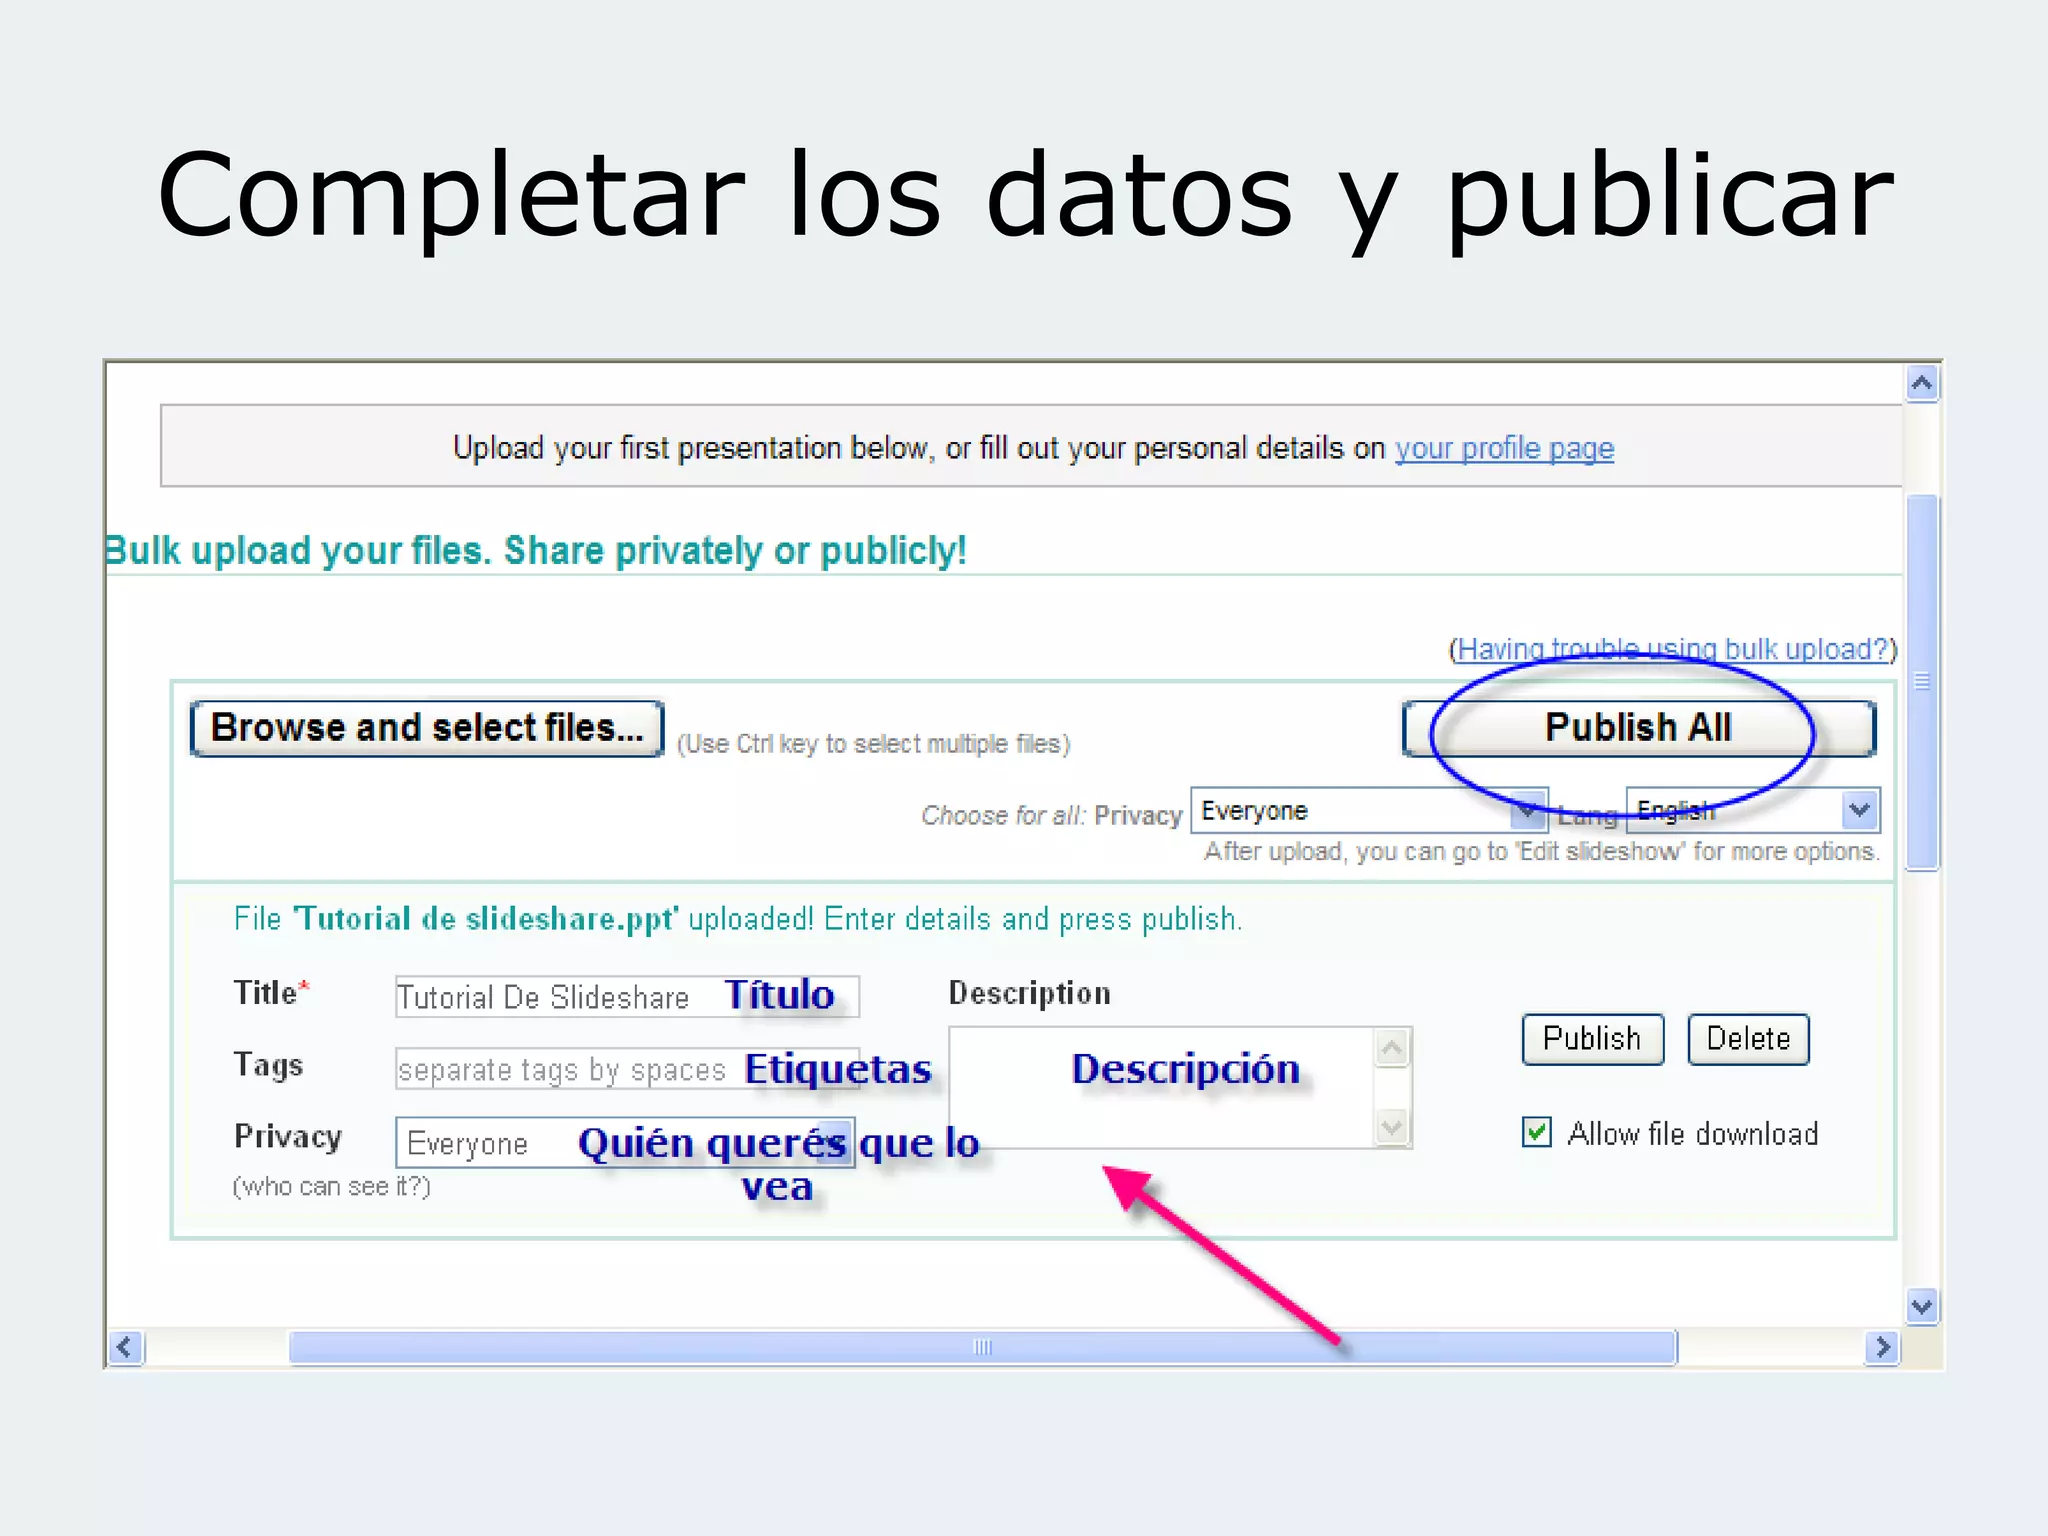
Task: Click the horizontal scrollbar left arrow
Action: coord(126,1347)
